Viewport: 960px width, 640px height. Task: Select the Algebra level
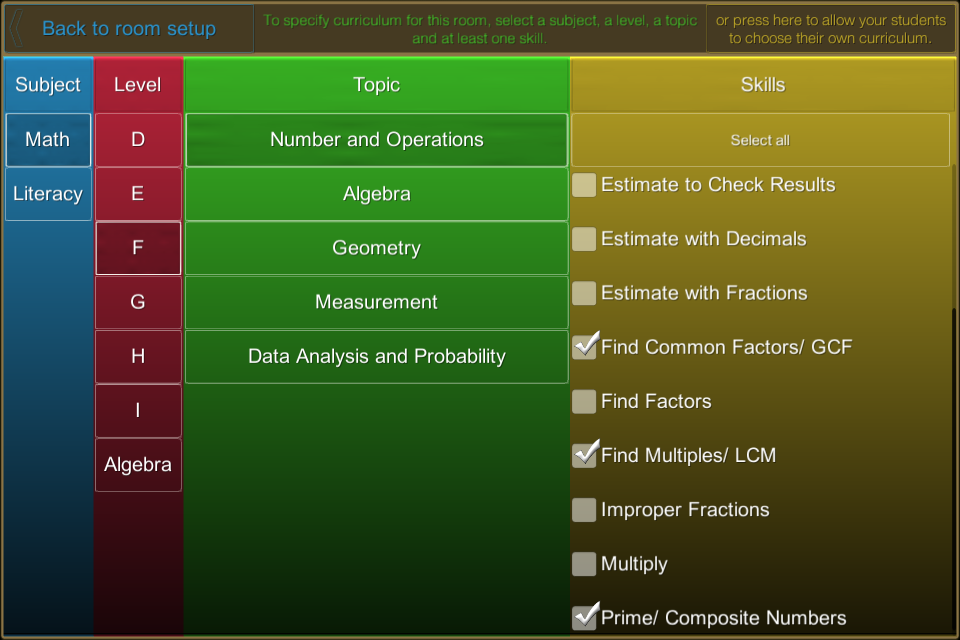[x=138, y=465]
